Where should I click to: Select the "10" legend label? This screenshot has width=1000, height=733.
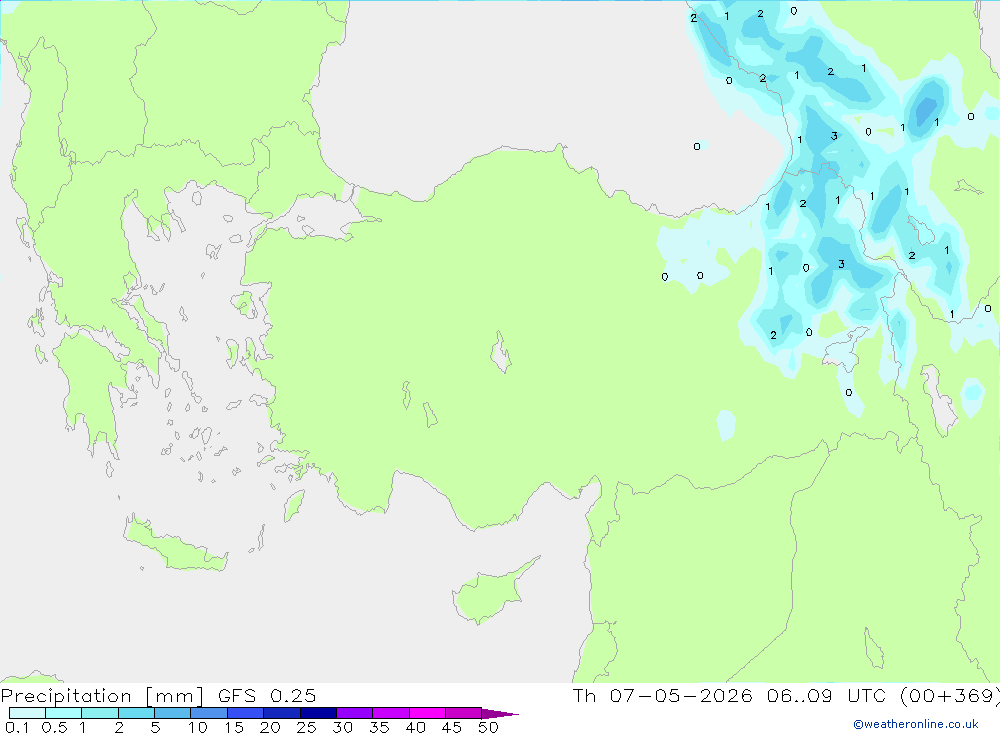click(x=198, y=727)
